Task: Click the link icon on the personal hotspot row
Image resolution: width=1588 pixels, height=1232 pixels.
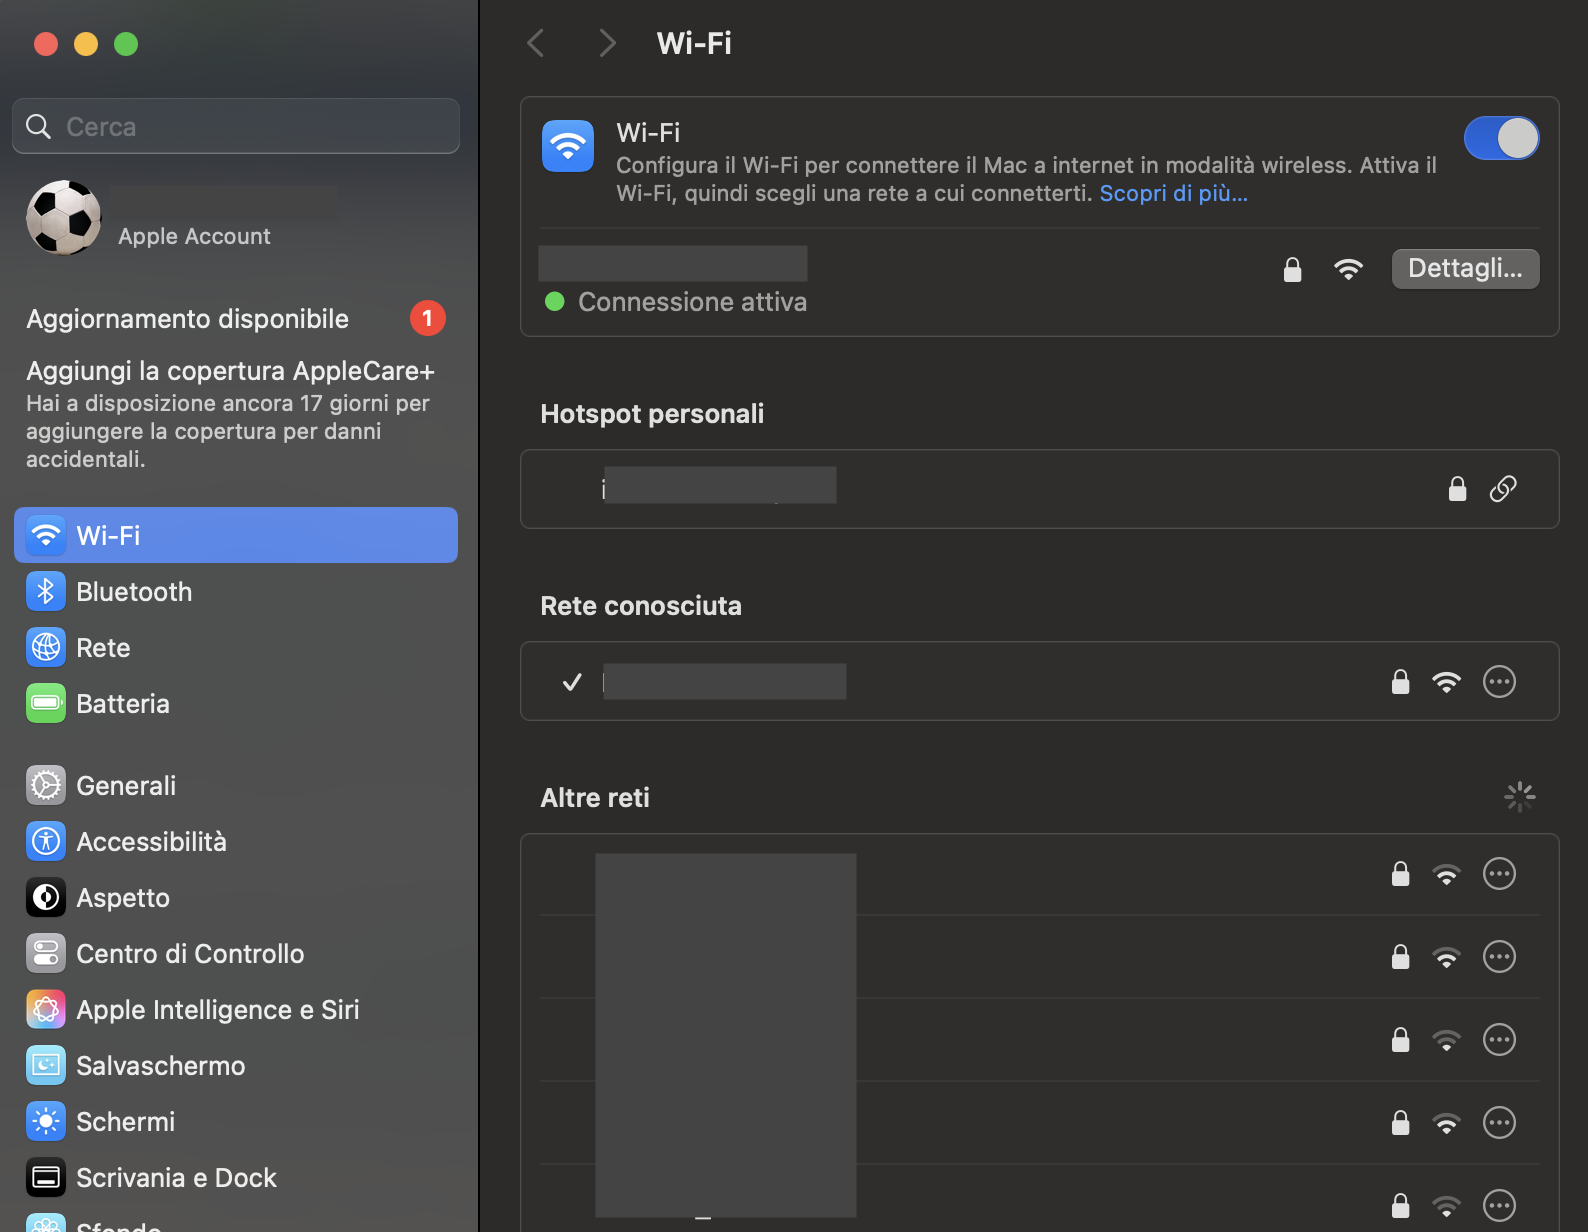Action: 1503,488
